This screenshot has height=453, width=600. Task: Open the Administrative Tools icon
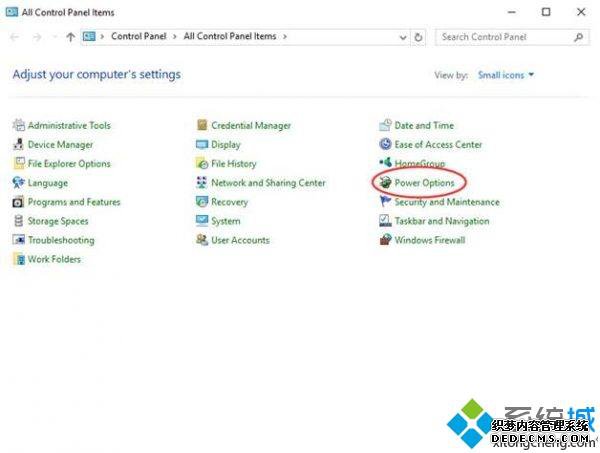click(18, 125)
